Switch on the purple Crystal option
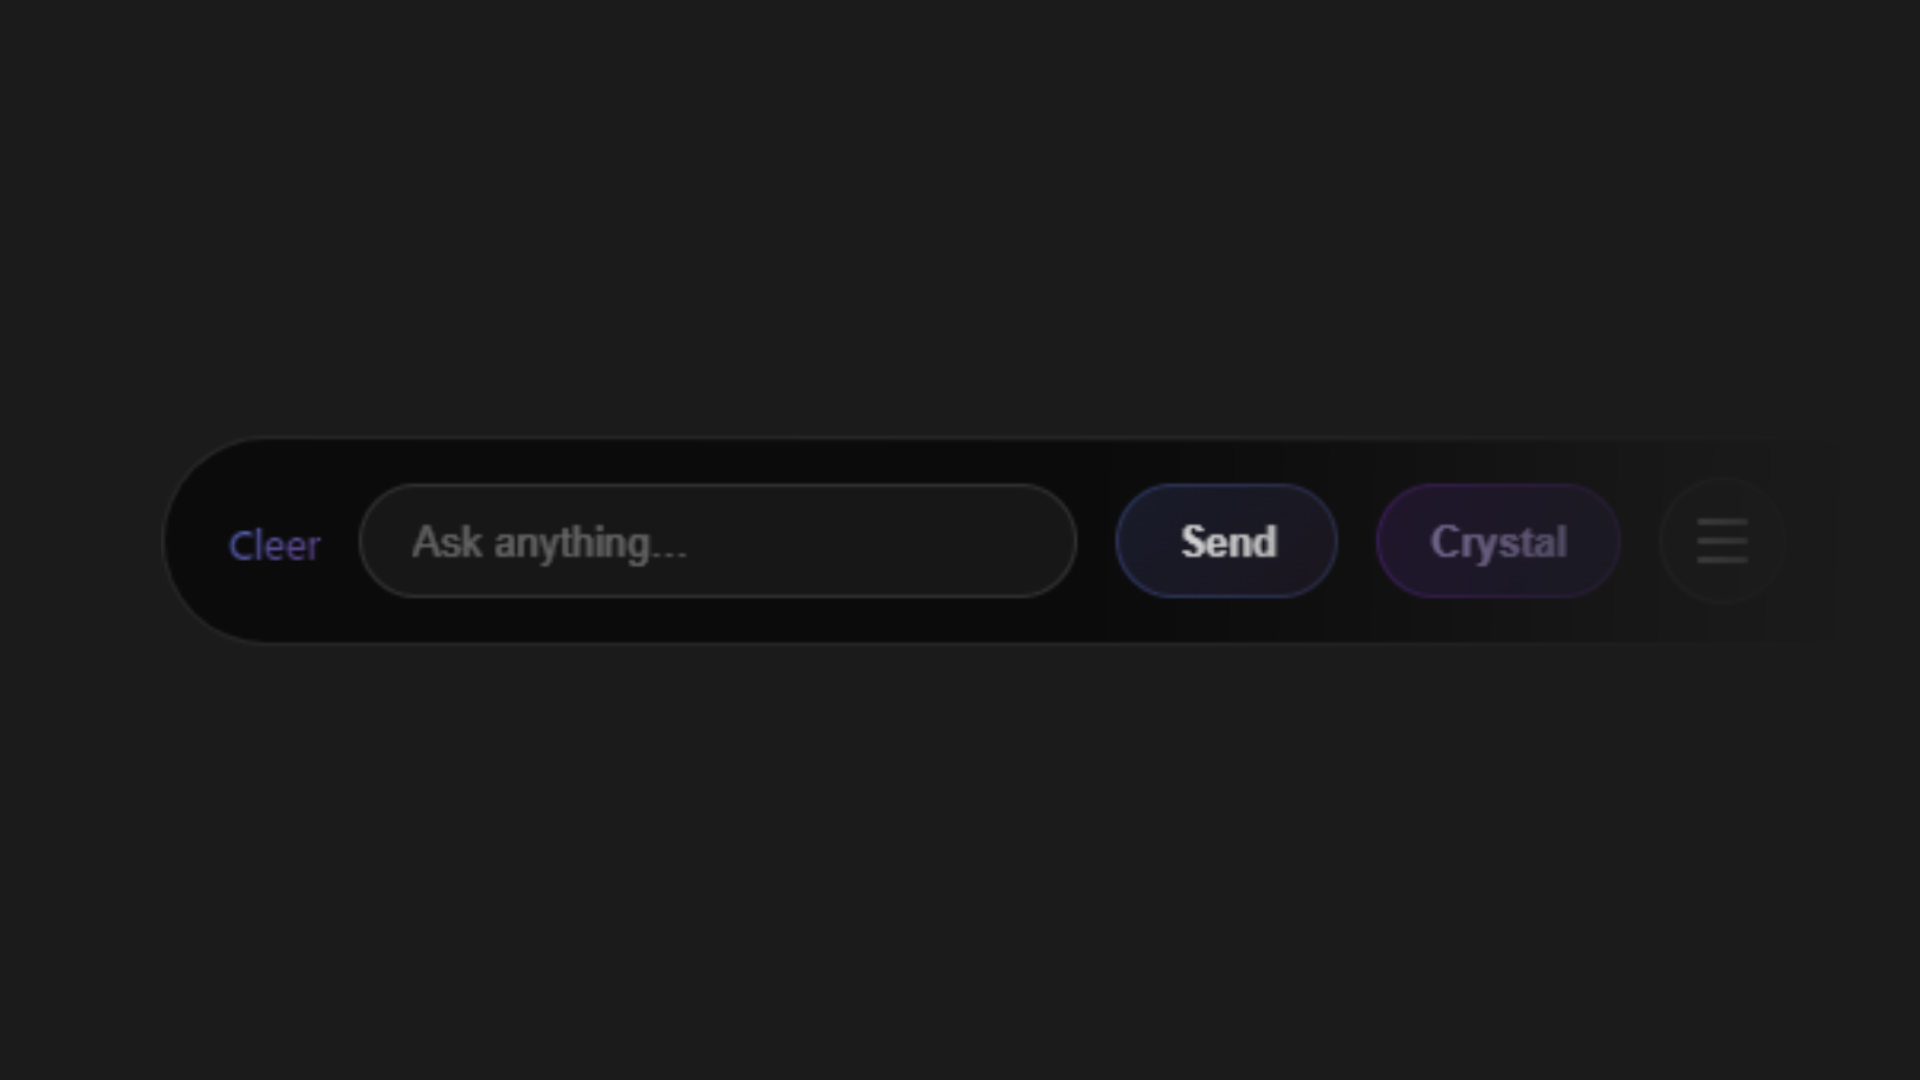 tap(1498, 541)
